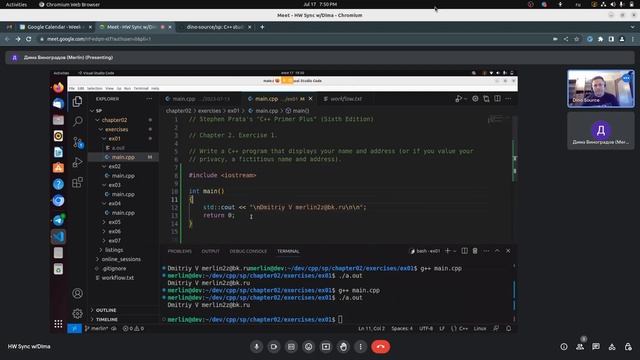Open a new browser tab
The image size is (640, 360).
(262, 27)
